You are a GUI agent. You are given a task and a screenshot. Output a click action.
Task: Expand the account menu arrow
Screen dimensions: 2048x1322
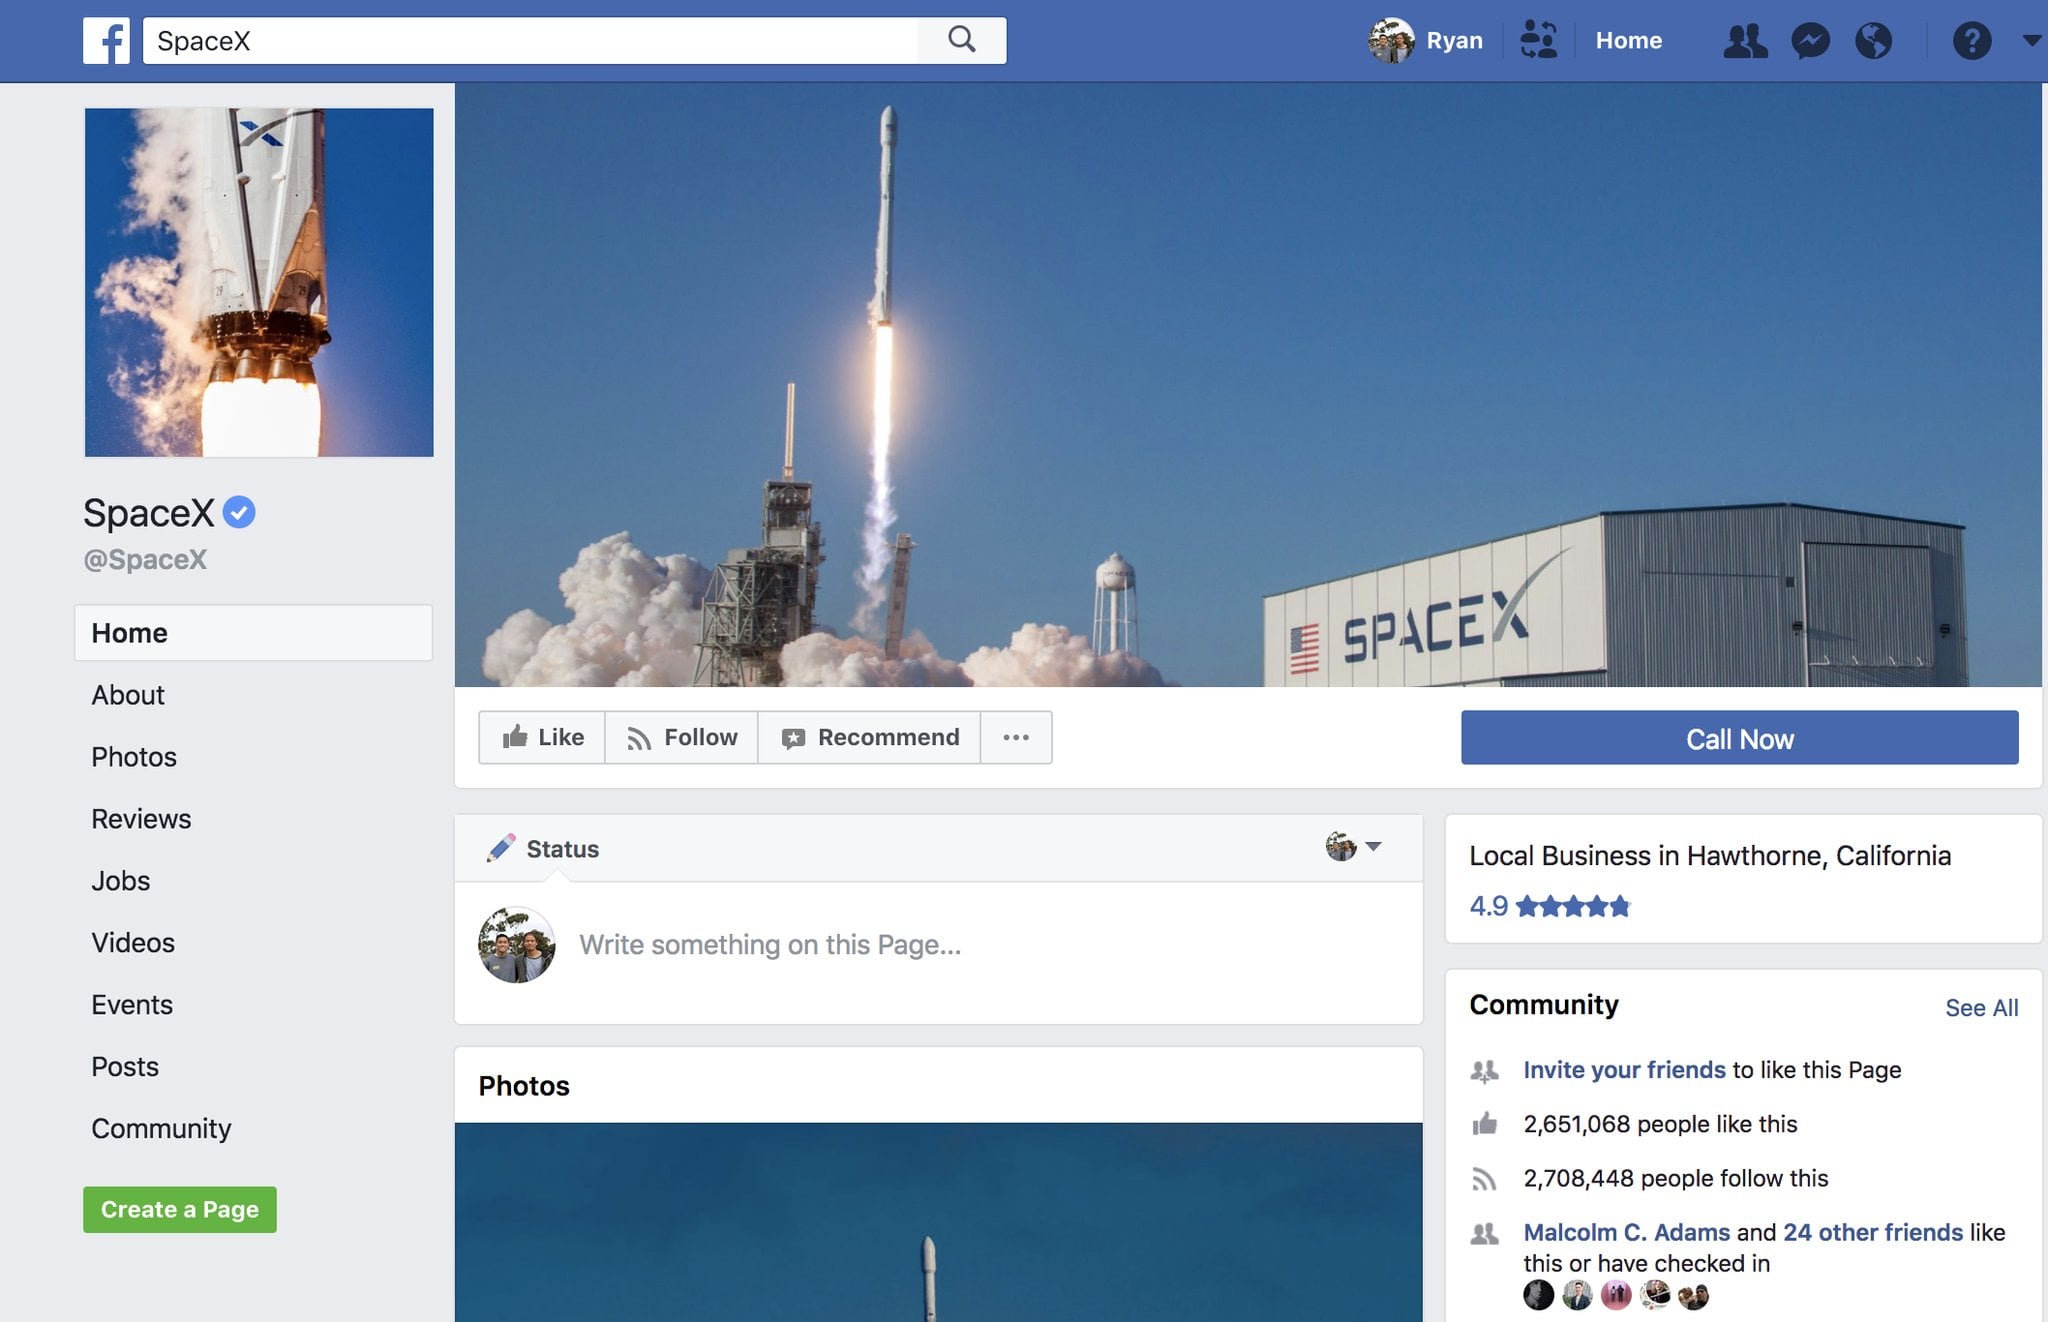pyautogui.click(x=2031, y=41)
